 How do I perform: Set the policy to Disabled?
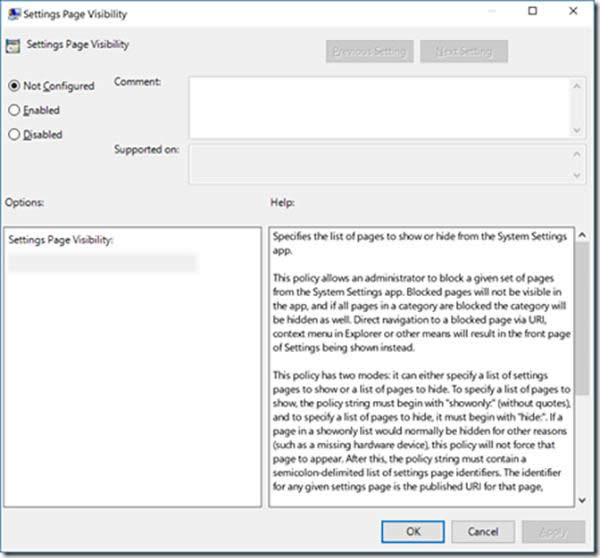point(14,134)
